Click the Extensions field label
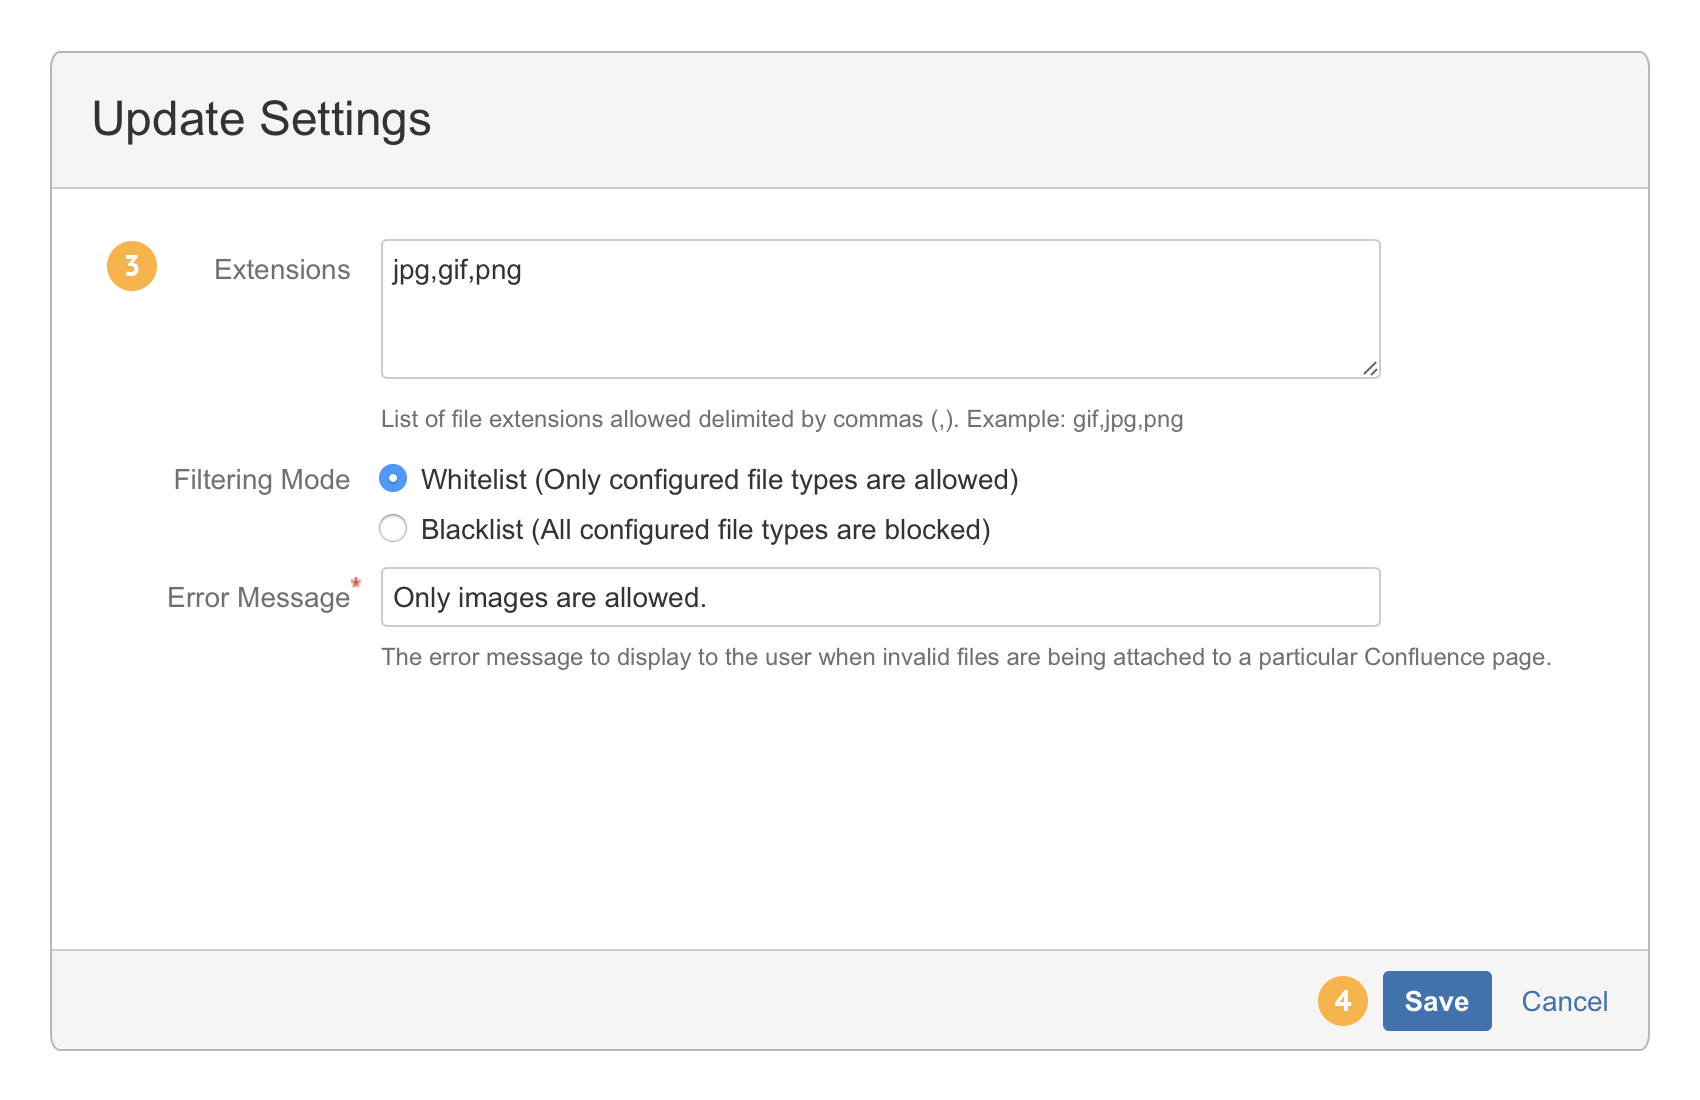This screenshot has width=1700, height=1100. 281,269
